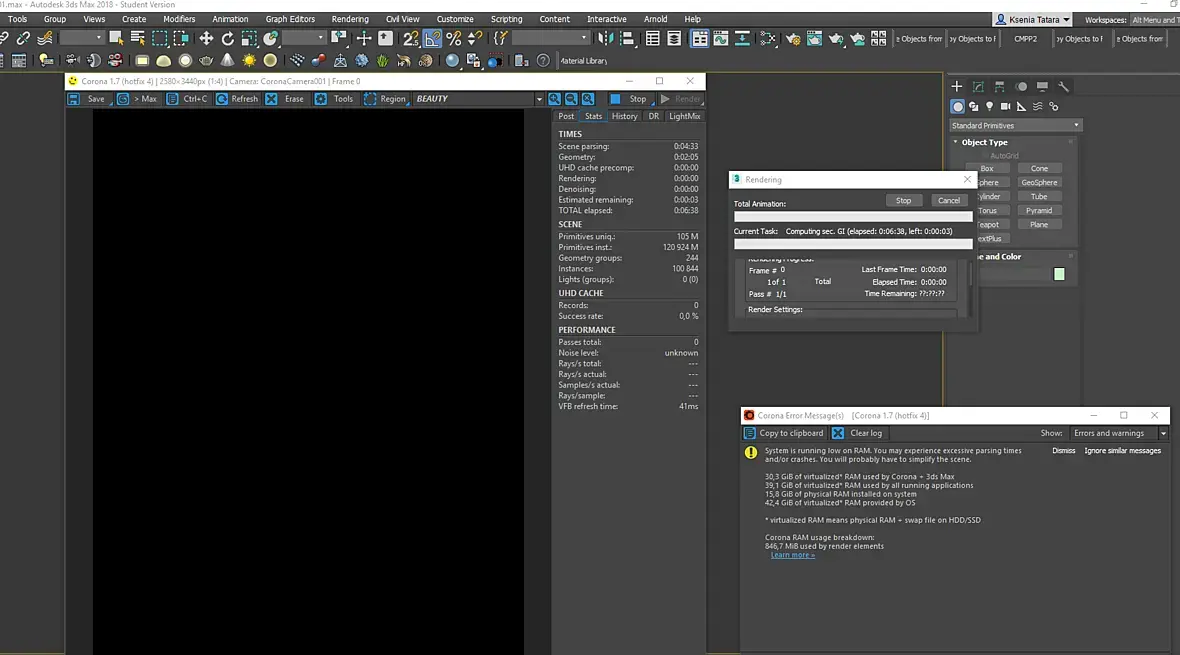Screen dimensions: 1180x655
Task: Enable the AutoGrid checkbox
Action: pos(984,156)
